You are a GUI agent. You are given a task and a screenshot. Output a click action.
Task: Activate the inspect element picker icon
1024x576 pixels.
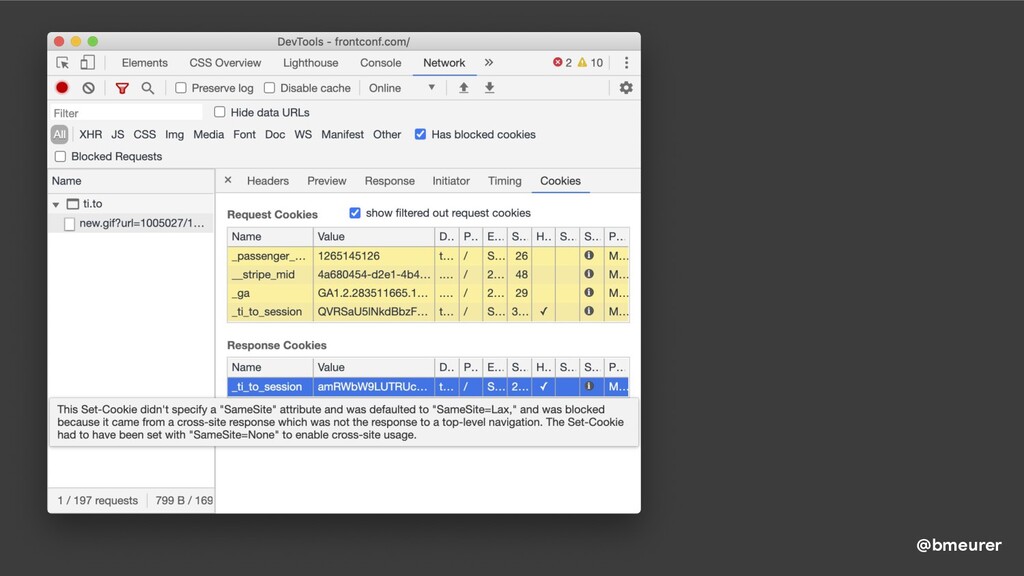[x=63, y=63]
